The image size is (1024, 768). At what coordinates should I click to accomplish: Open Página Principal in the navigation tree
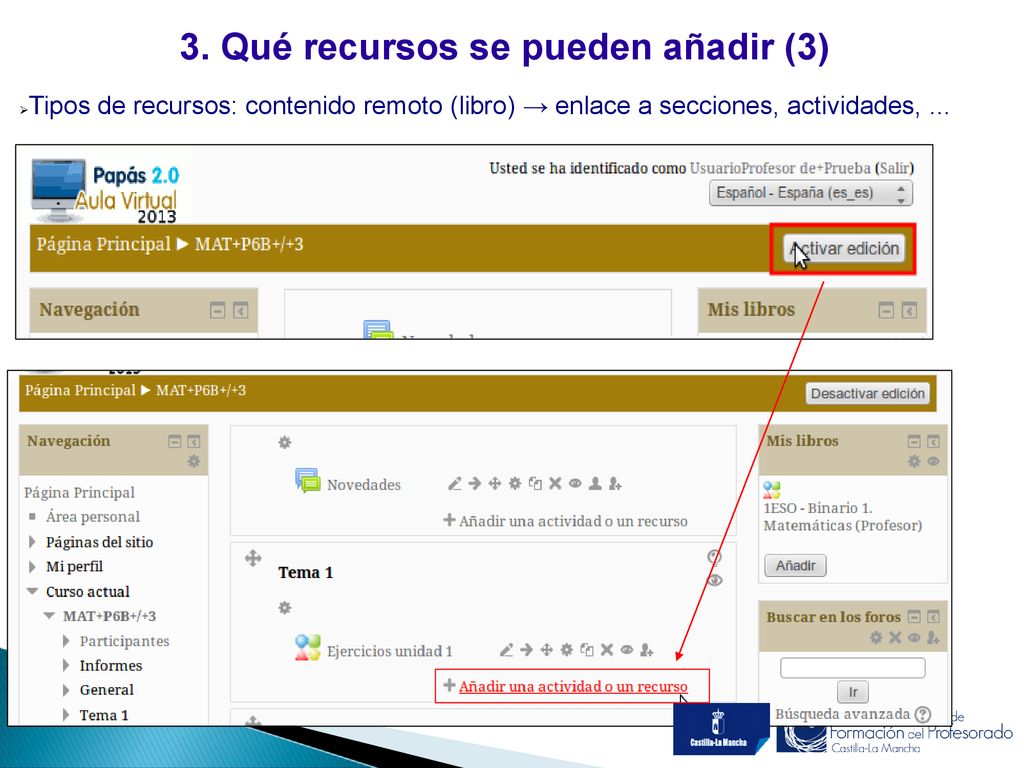[80, 492]
